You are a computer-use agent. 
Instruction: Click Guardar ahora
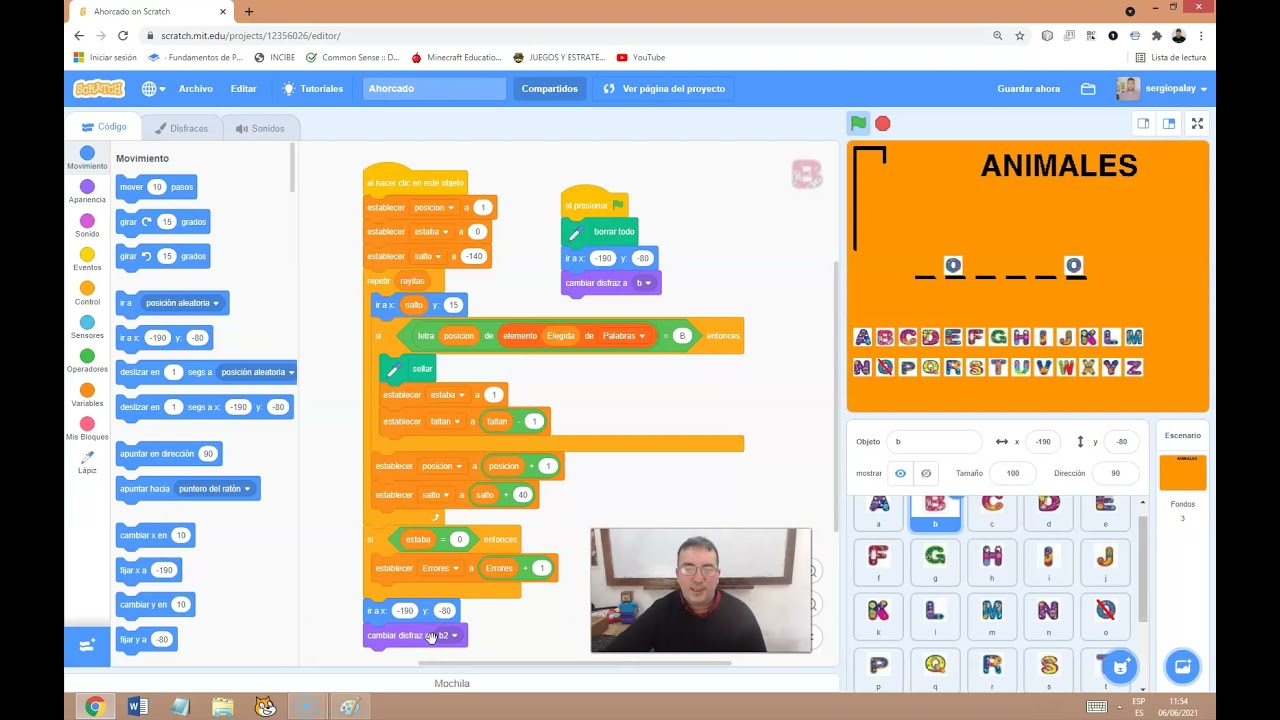1028,88
